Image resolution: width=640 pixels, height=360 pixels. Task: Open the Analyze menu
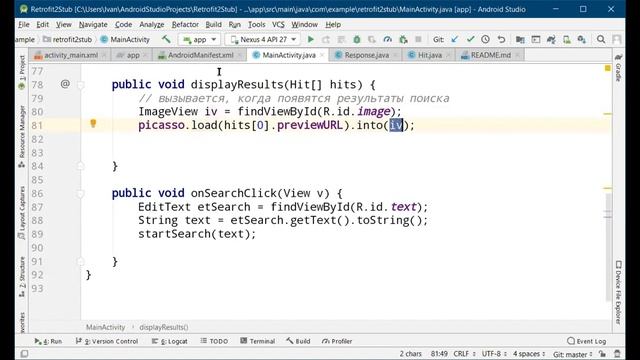151,24
